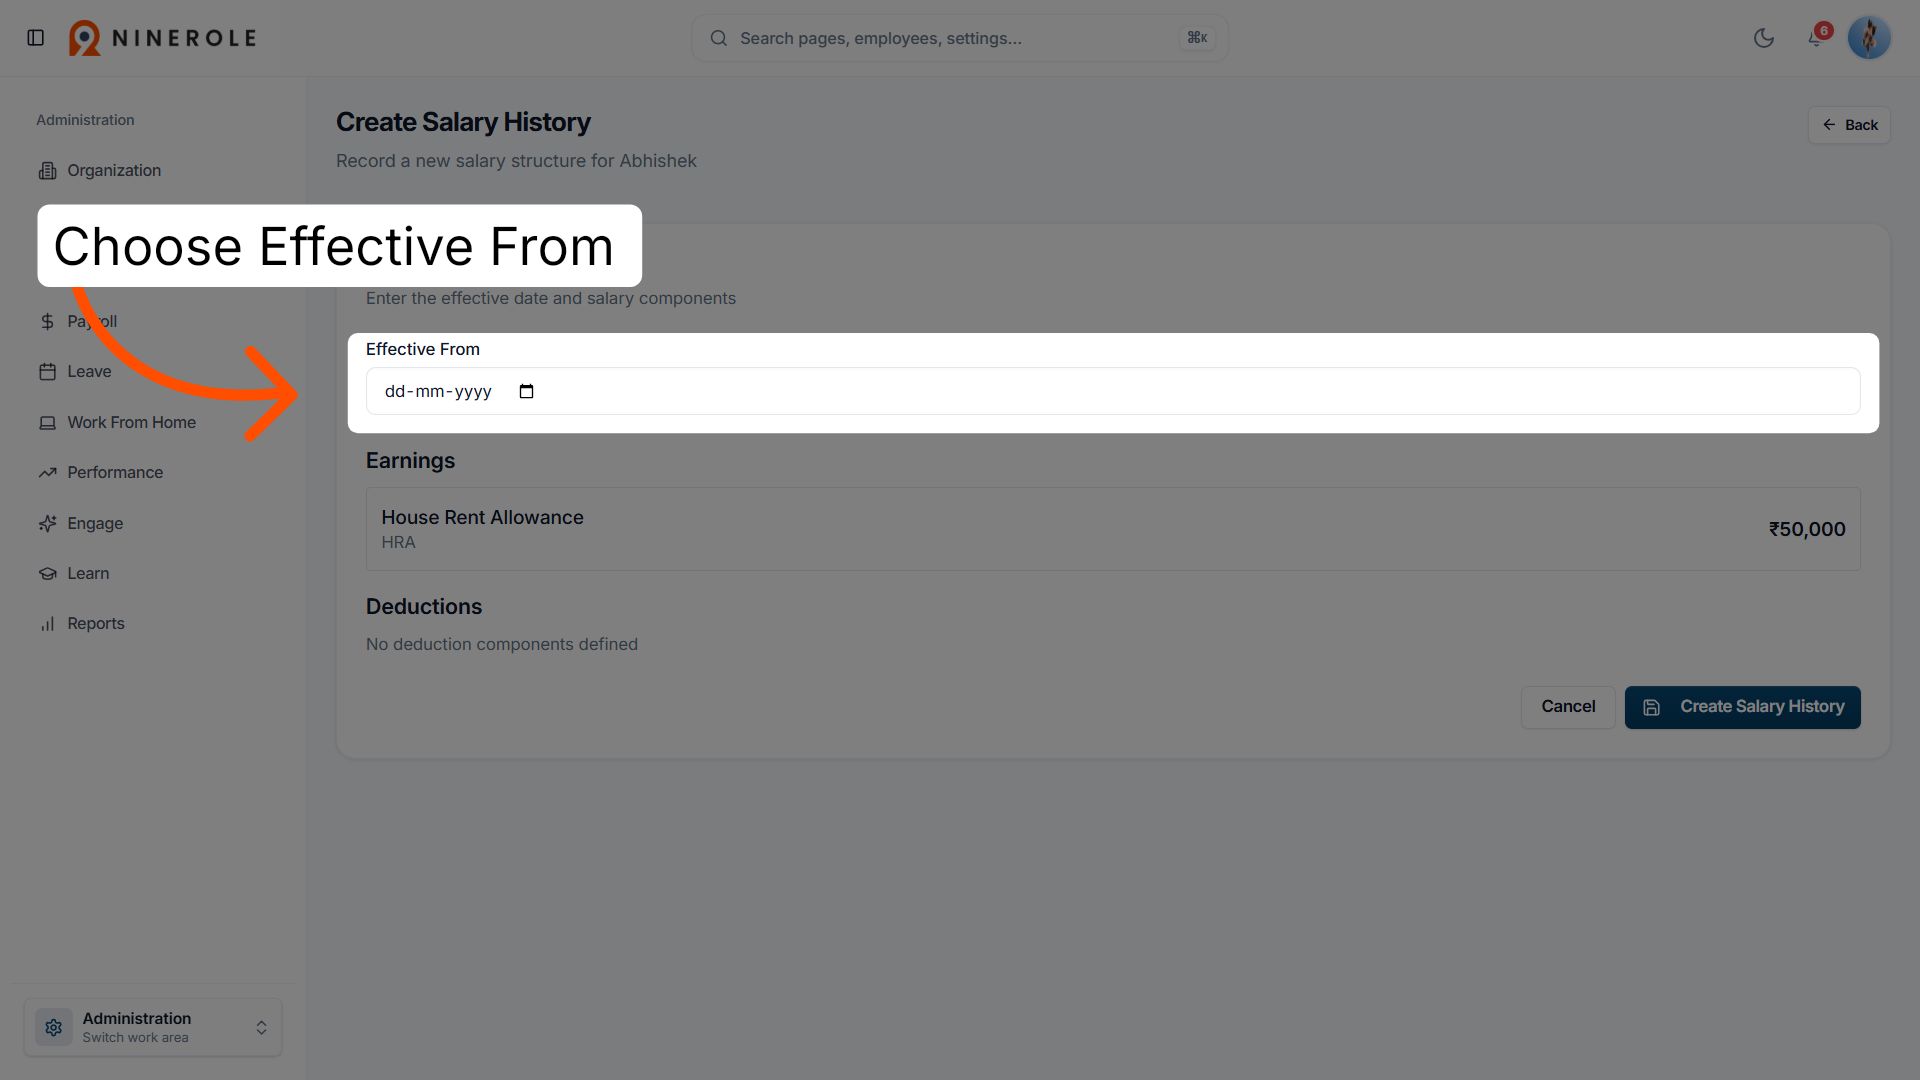Focus the search pages input
Viewport: 1920px width, 1080px height.
[x=960, y=38]
